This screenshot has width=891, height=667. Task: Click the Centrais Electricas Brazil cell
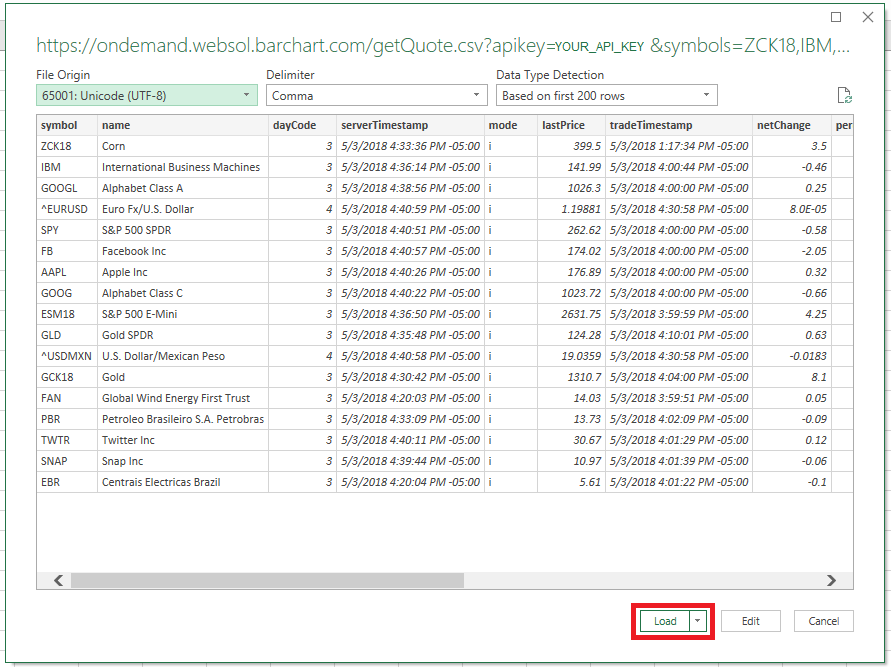182,482
